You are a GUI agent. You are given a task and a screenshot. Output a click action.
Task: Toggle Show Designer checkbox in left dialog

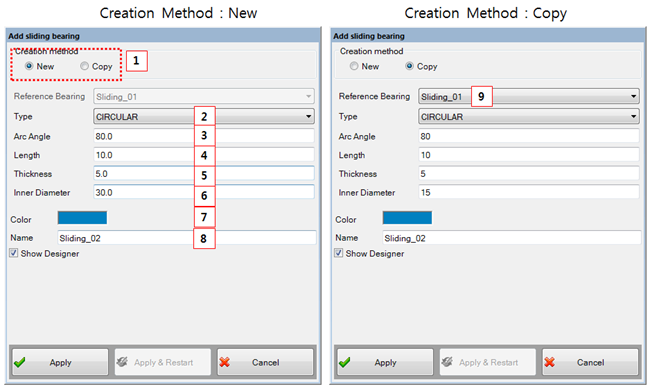14,253
